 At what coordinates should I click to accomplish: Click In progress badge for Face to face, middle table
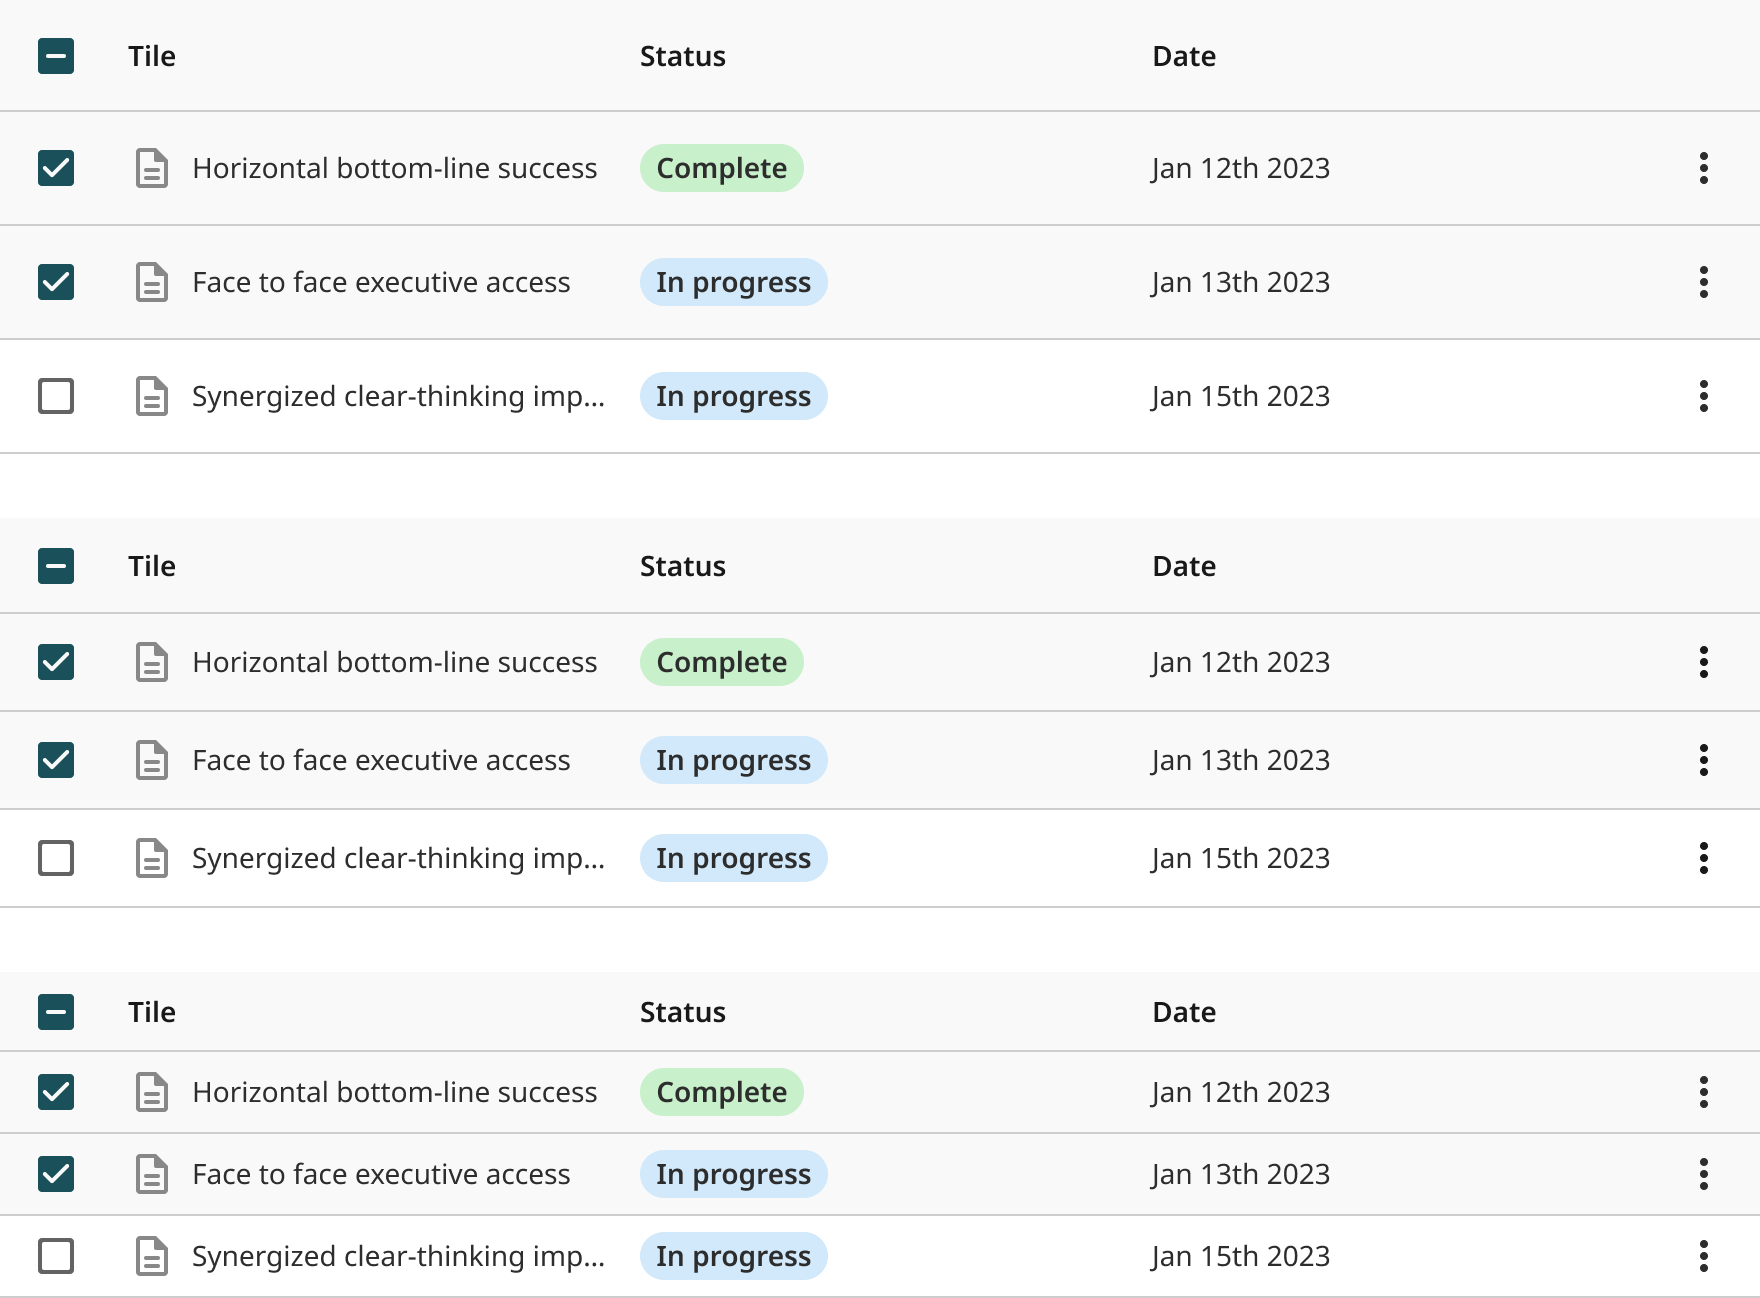tap(734, 760)
